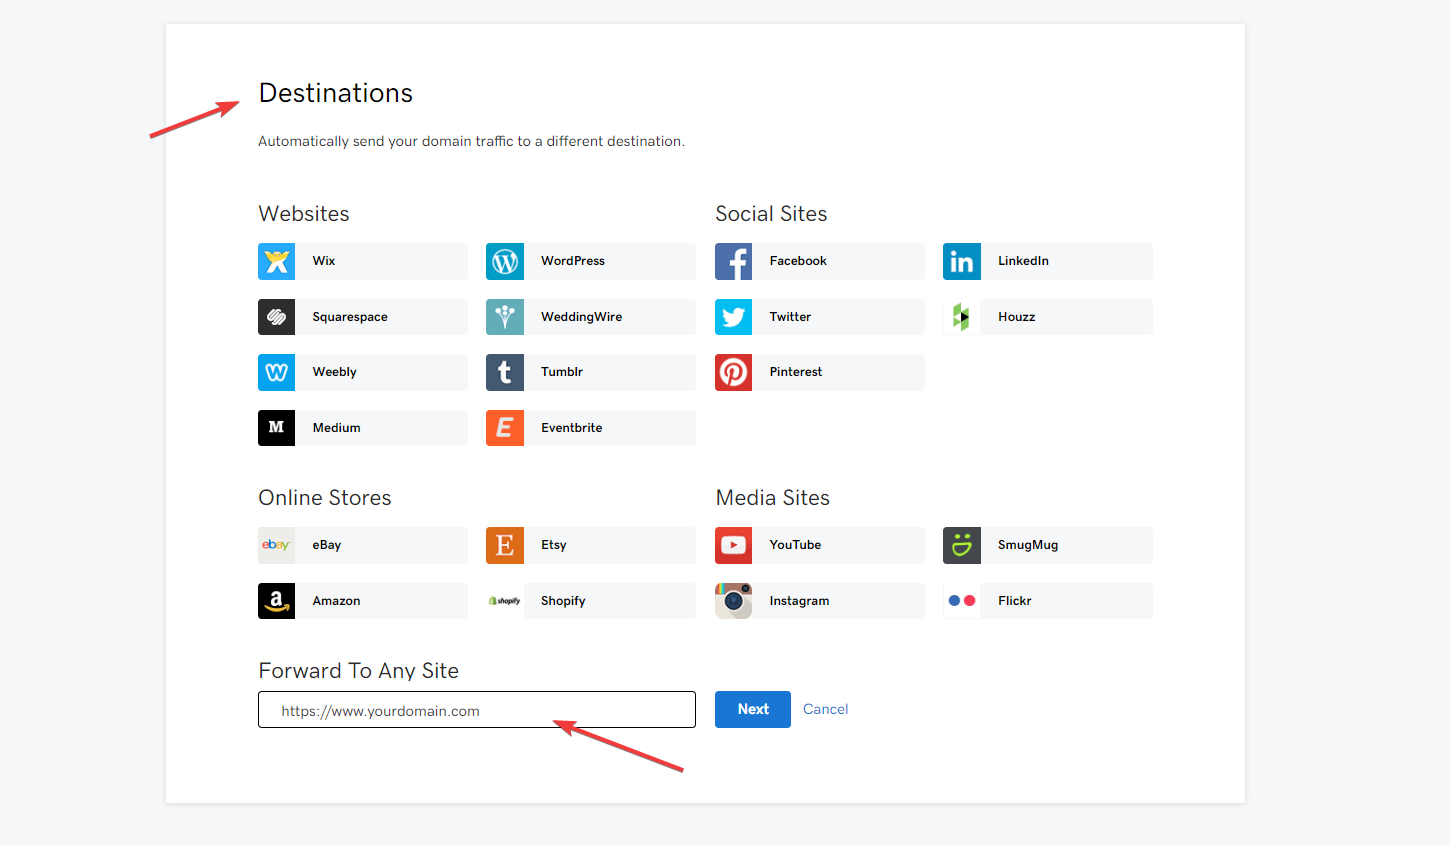Click the YouTube play icon

[x=733, y=545]
